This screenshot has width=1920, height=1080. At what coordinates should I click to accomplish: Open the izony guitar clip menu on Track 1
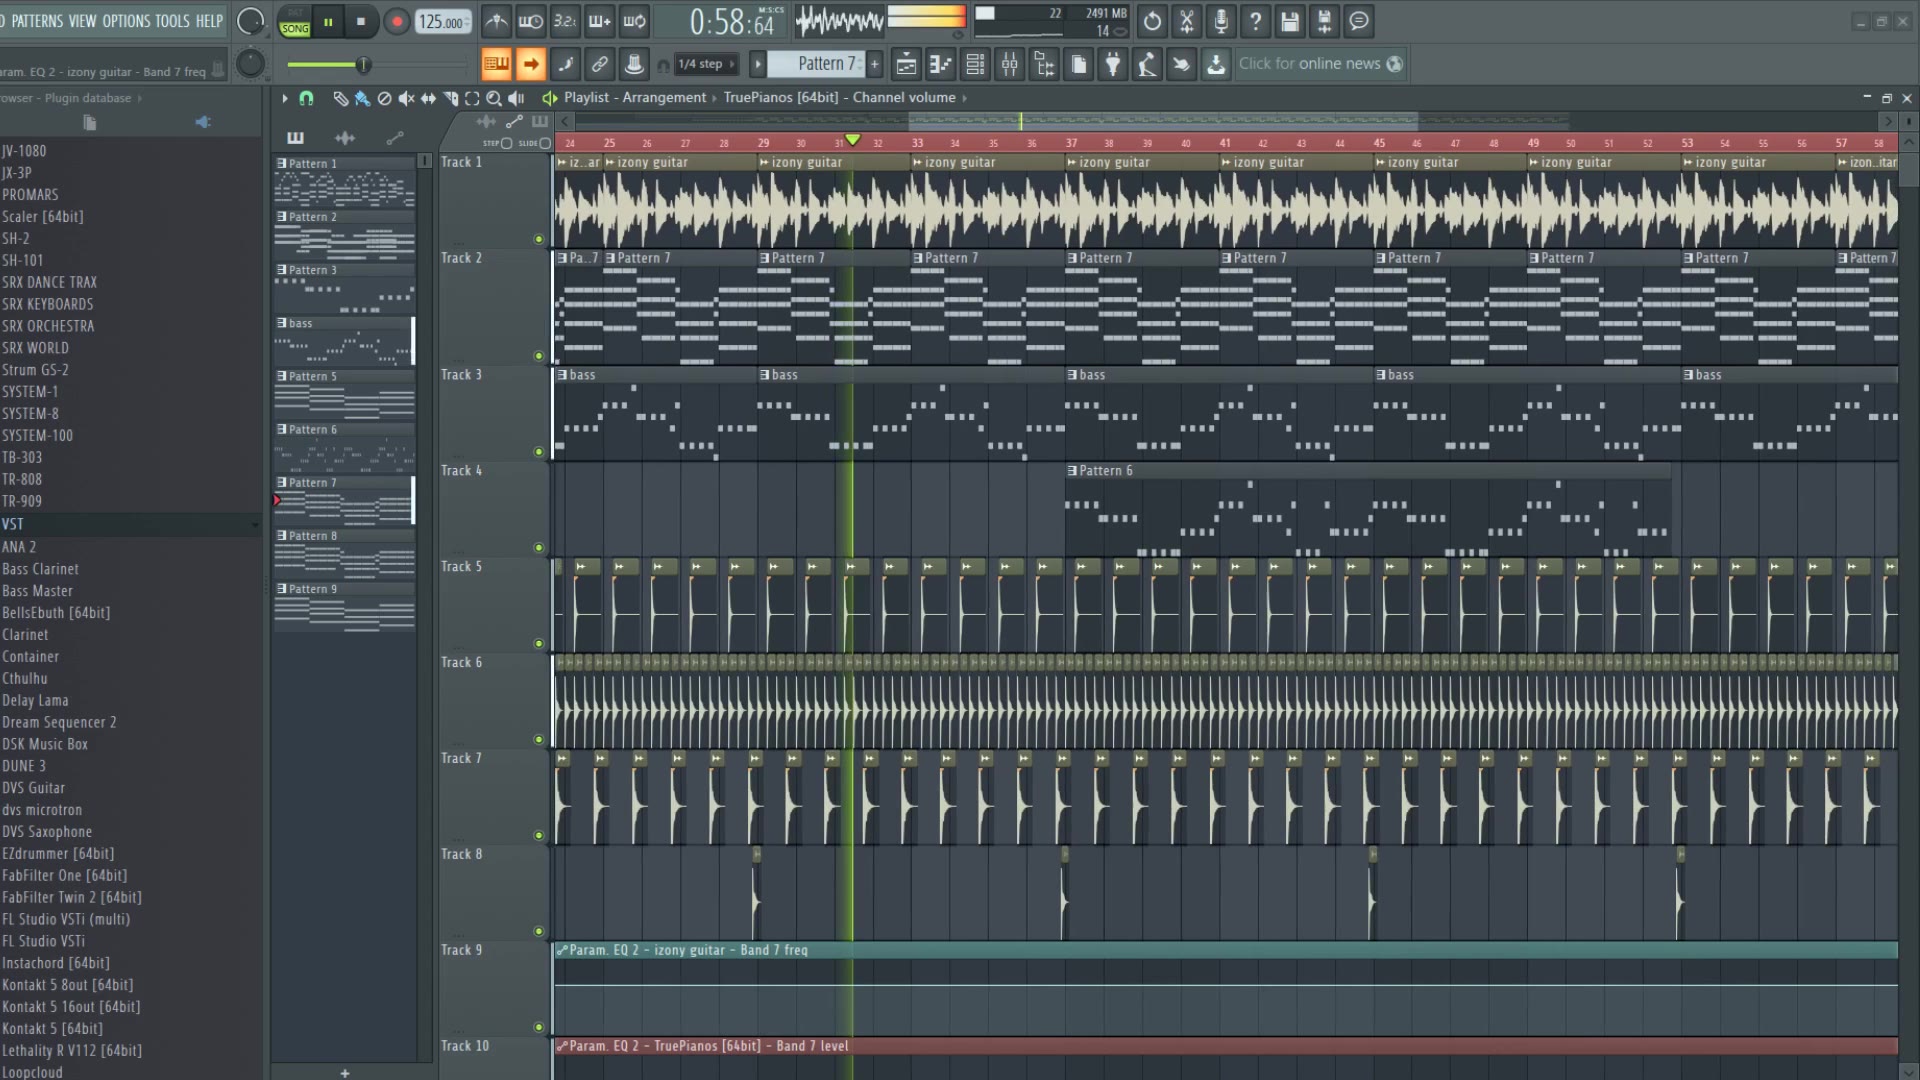pos(609,162)
